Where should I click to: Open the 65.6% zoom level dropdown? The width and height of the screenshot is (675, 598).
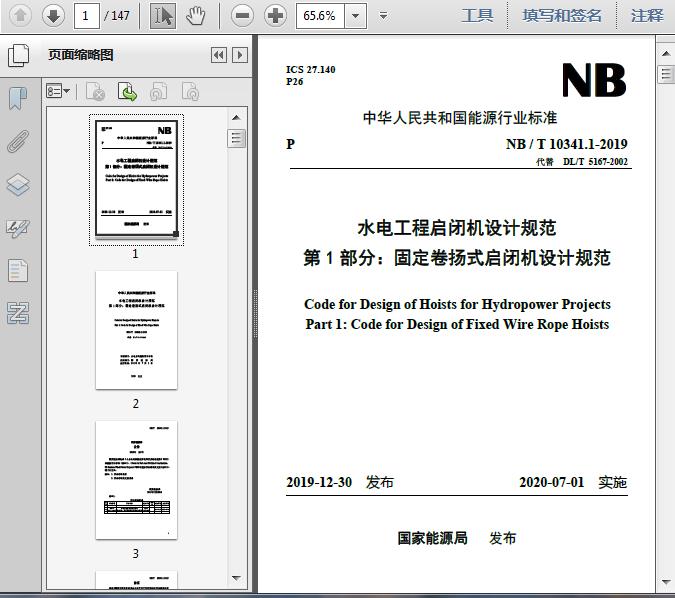pyautogui.click(x=357, y=15)
